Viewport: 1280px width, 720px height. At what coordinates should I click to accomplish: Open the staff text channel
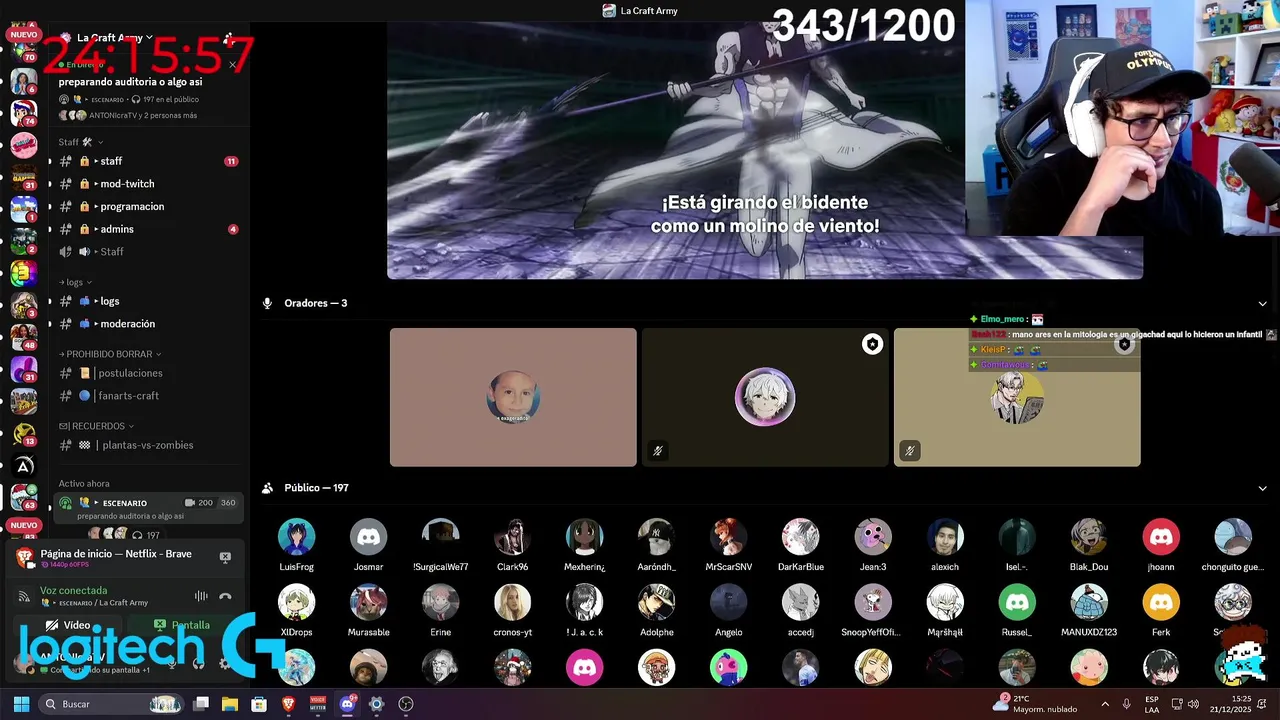coord(148,161)
